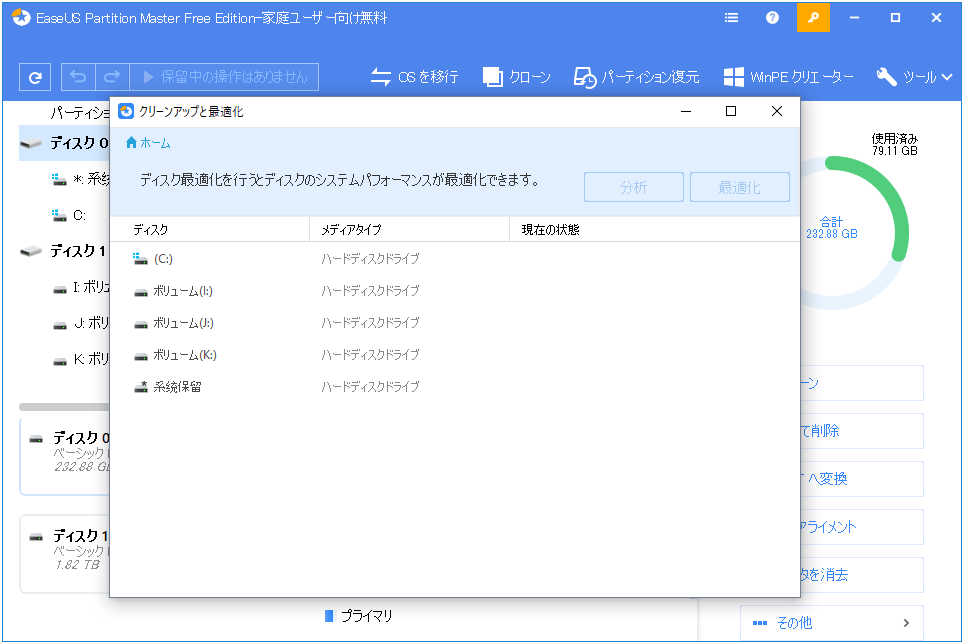The image size is (965, 644).
Task: Select the (C:) drive row in the list
Action: (x=164, y=259)
